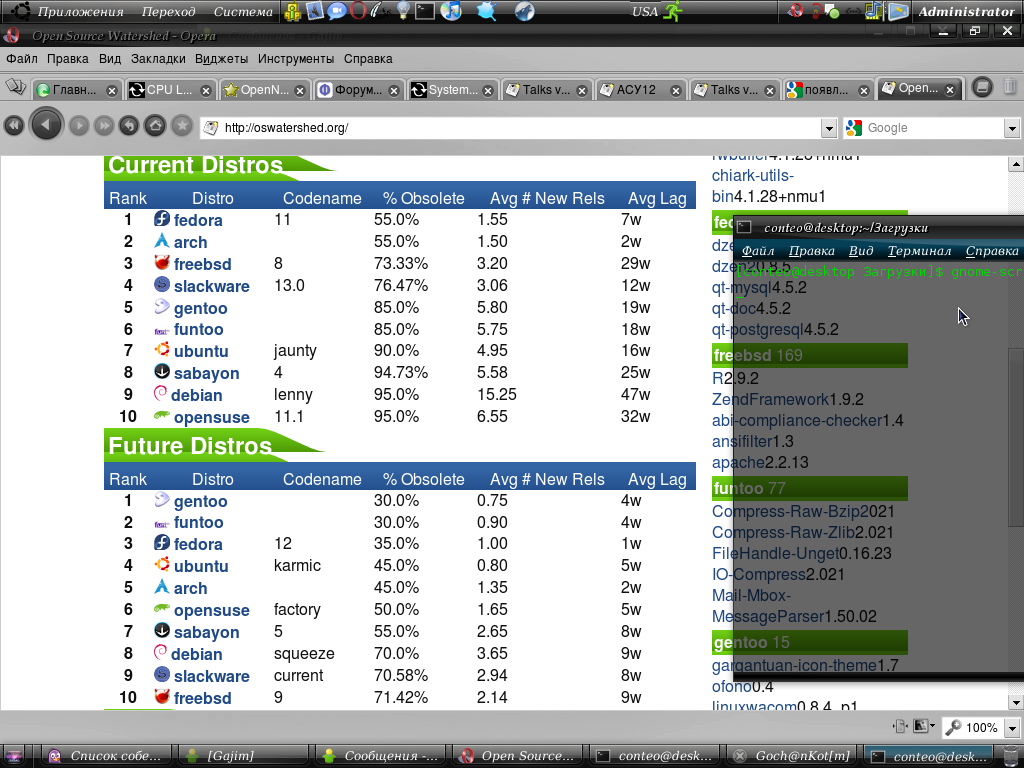Click the new tab button beside the trash

click(x=982, y=87)
